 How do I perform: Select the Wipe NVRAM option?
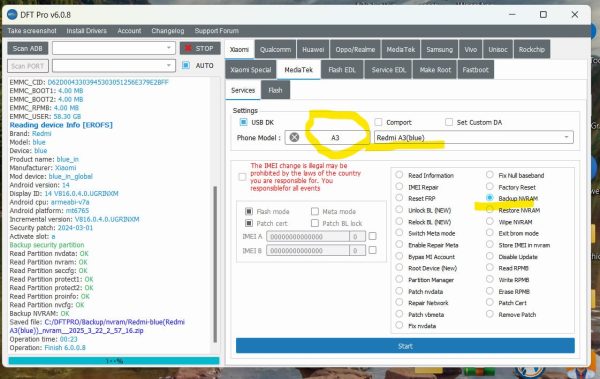click(510, 222)
